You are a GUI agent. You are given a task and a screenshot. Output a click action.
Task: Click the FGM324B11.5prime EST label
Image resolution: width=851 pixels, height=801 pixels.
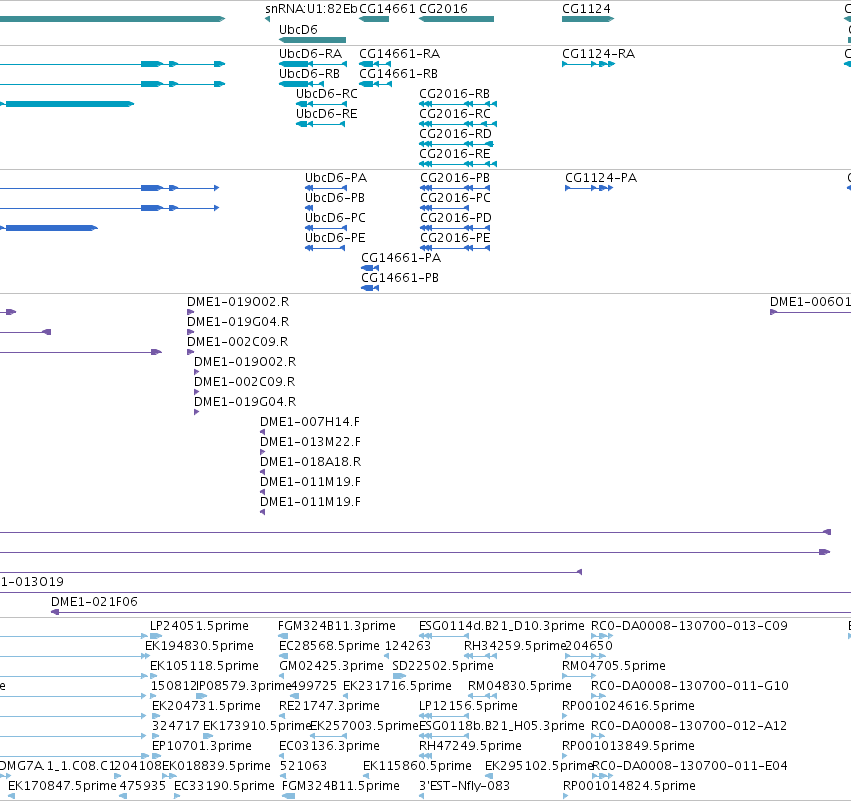click(341, 786)
